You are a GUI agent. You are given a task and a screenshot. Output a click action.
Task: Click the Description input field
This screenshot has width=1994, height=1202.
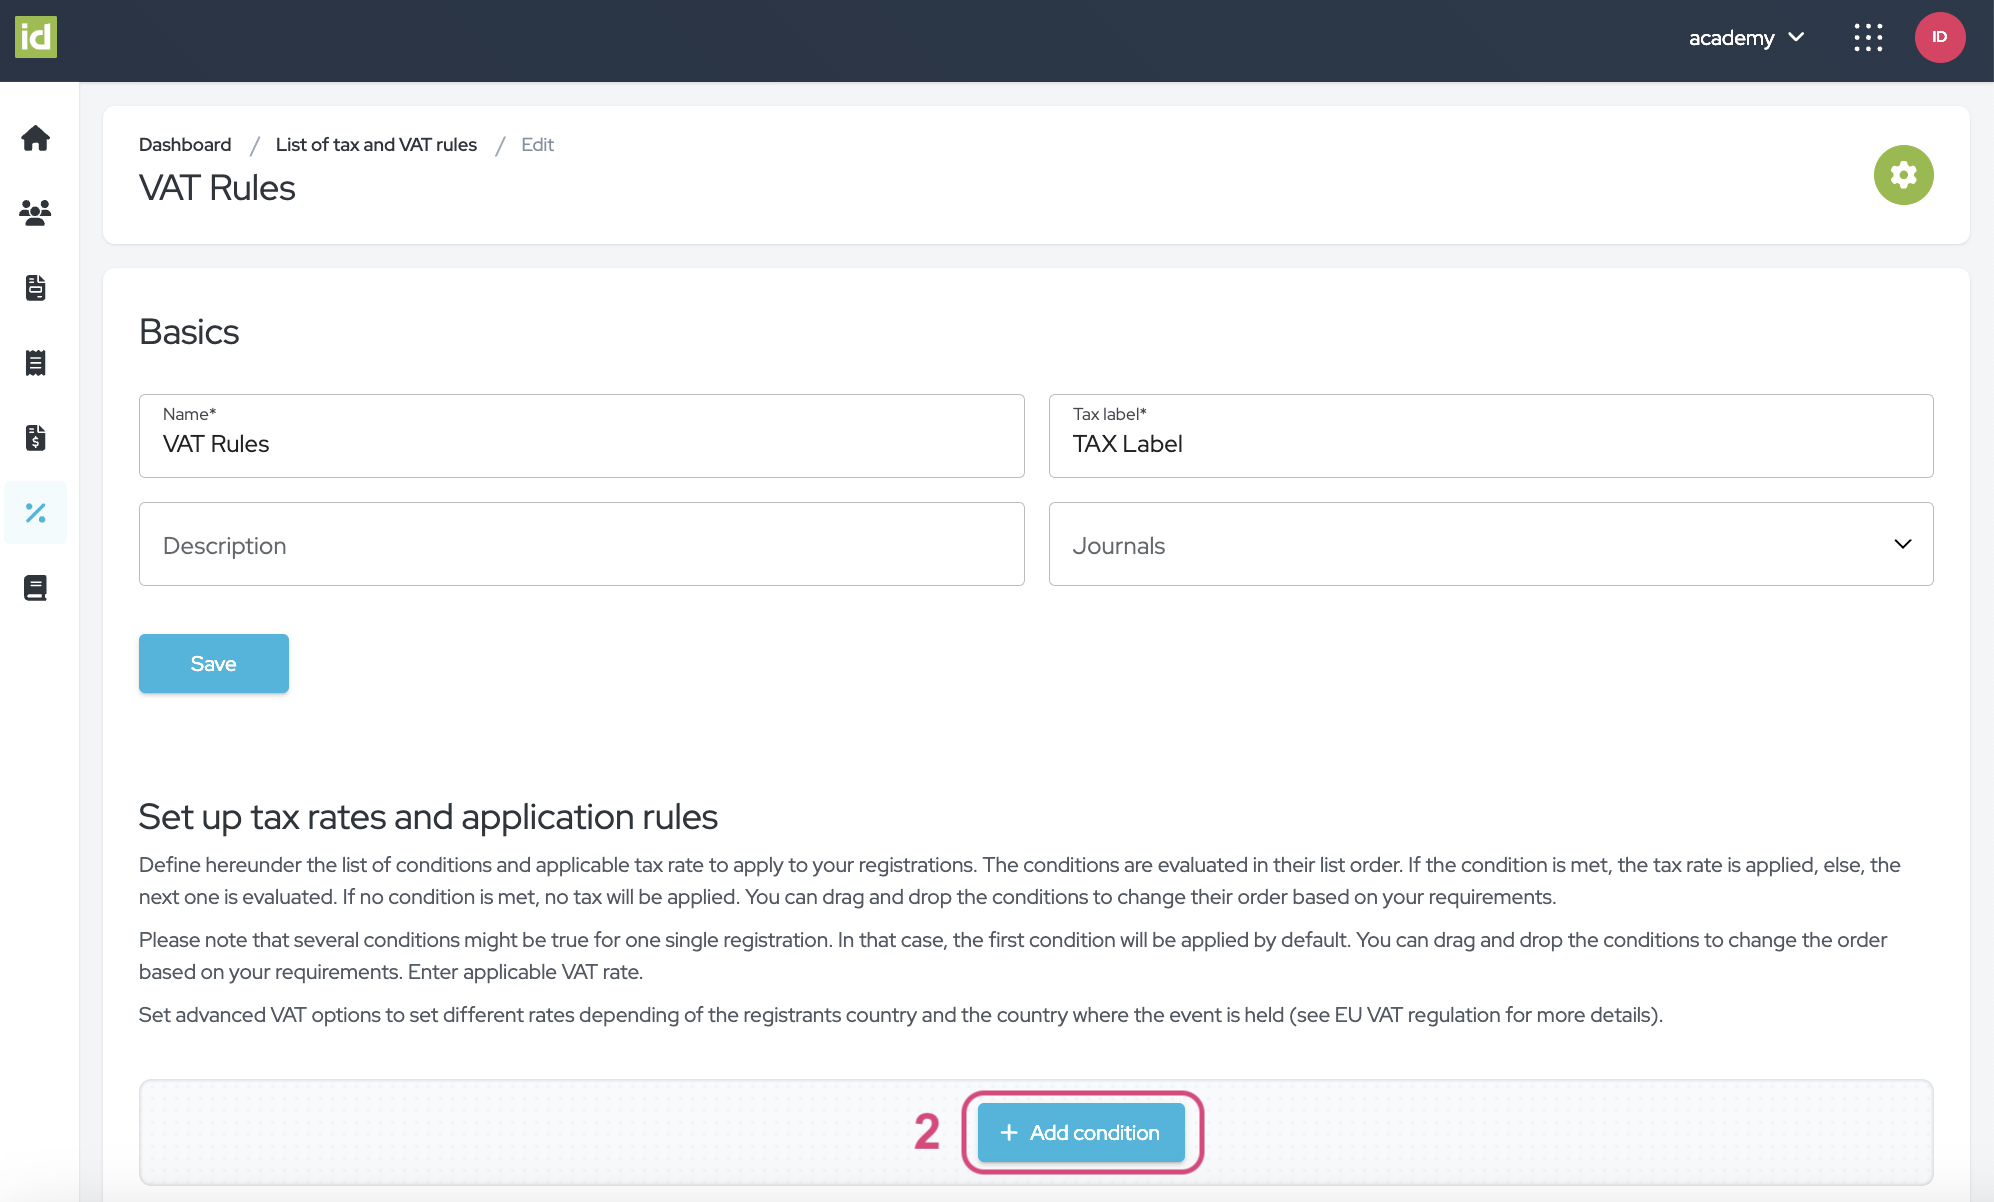point(581,544)
